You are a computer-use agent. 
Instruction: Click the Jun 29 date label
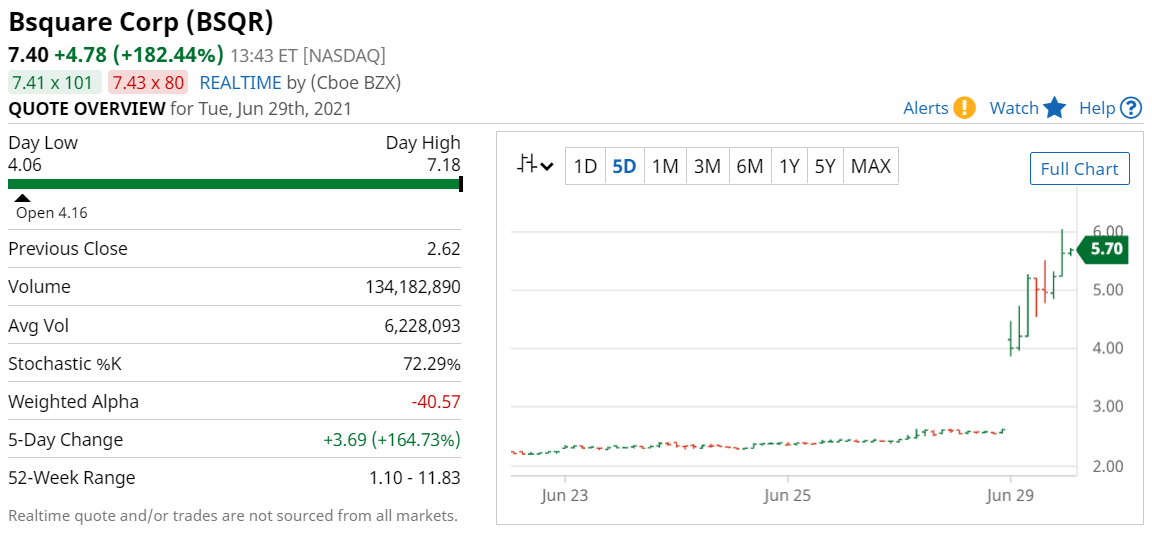[x=1011, y=496]
